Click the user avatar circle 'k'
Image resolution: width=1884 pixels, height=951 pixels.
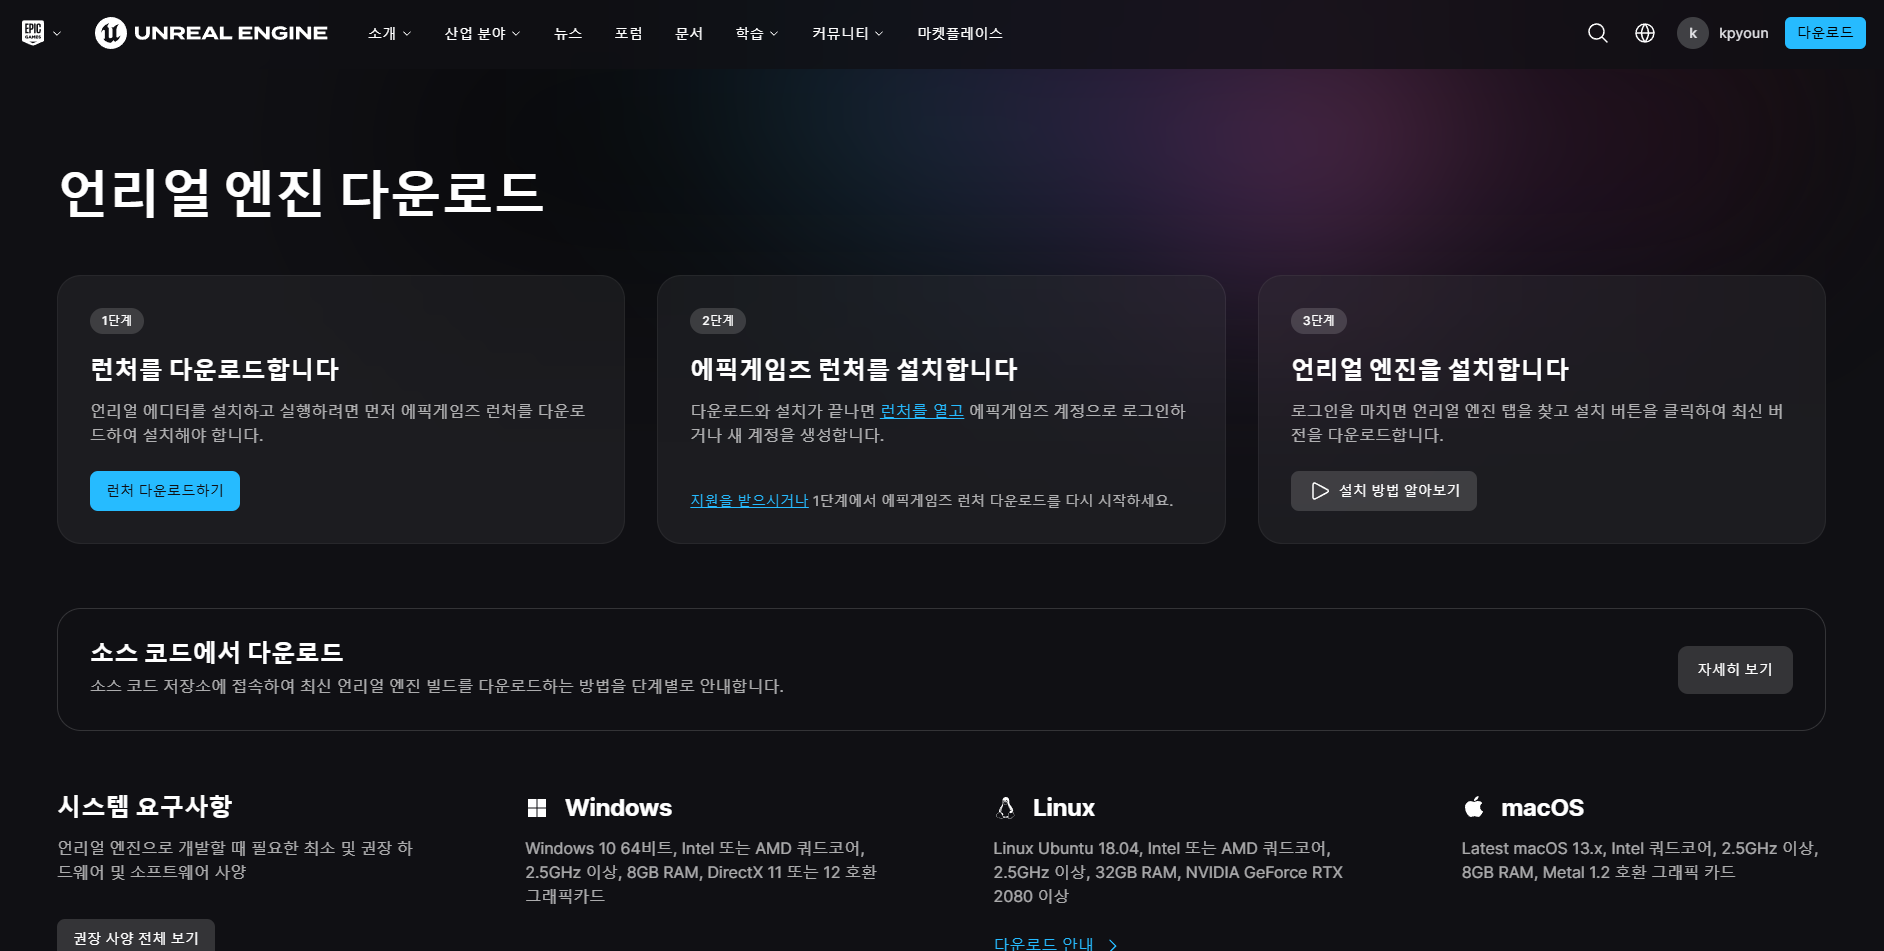click(x=1693, y=33)
